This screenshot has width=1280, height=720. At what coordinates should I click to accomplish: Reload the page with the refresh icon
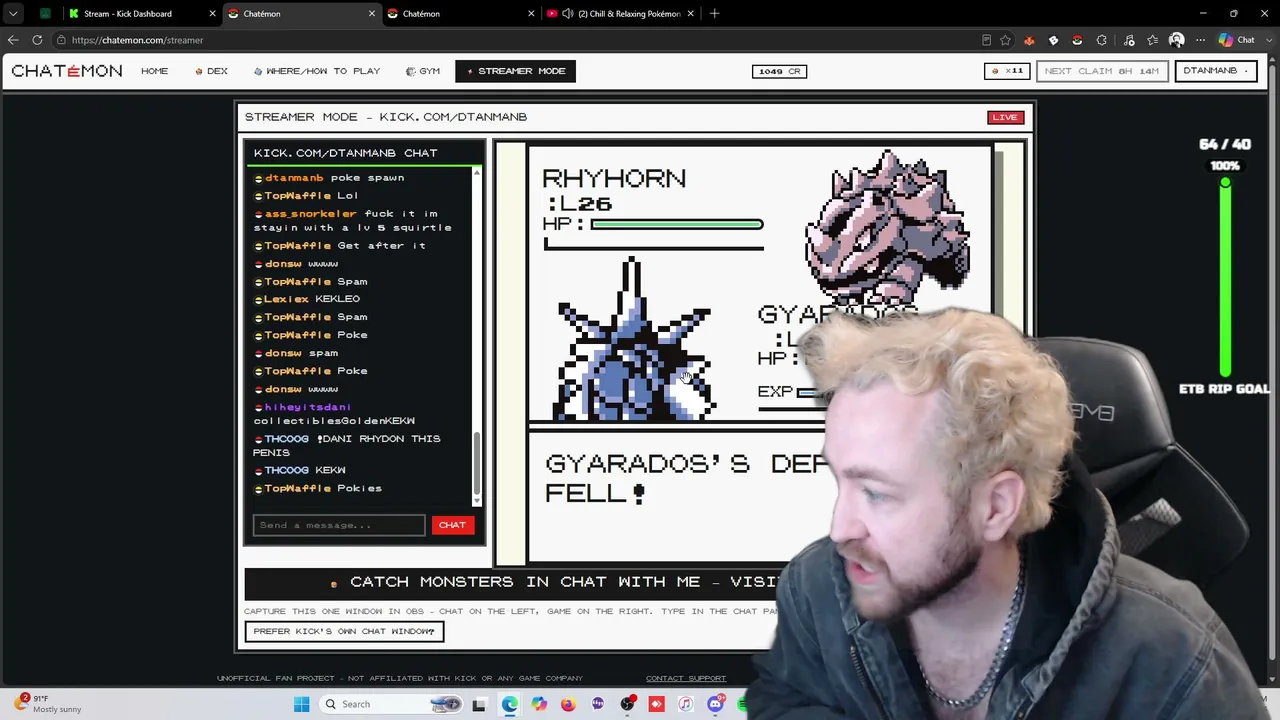(37, 40)
